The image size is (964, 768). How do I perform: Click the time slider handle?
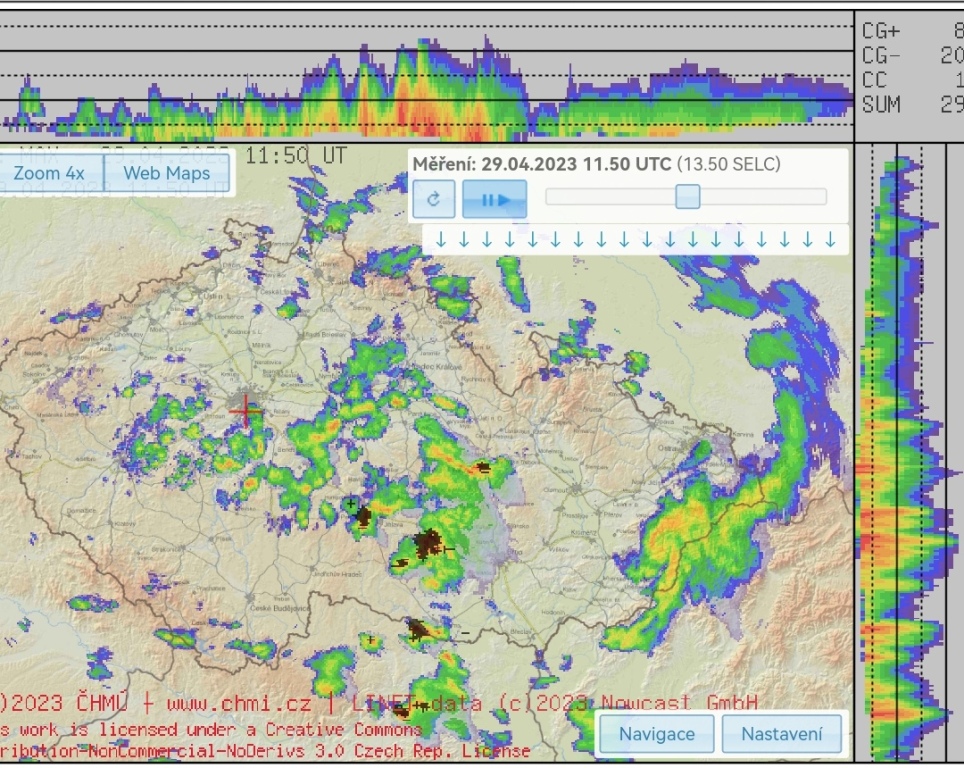[x=687, y=197]
